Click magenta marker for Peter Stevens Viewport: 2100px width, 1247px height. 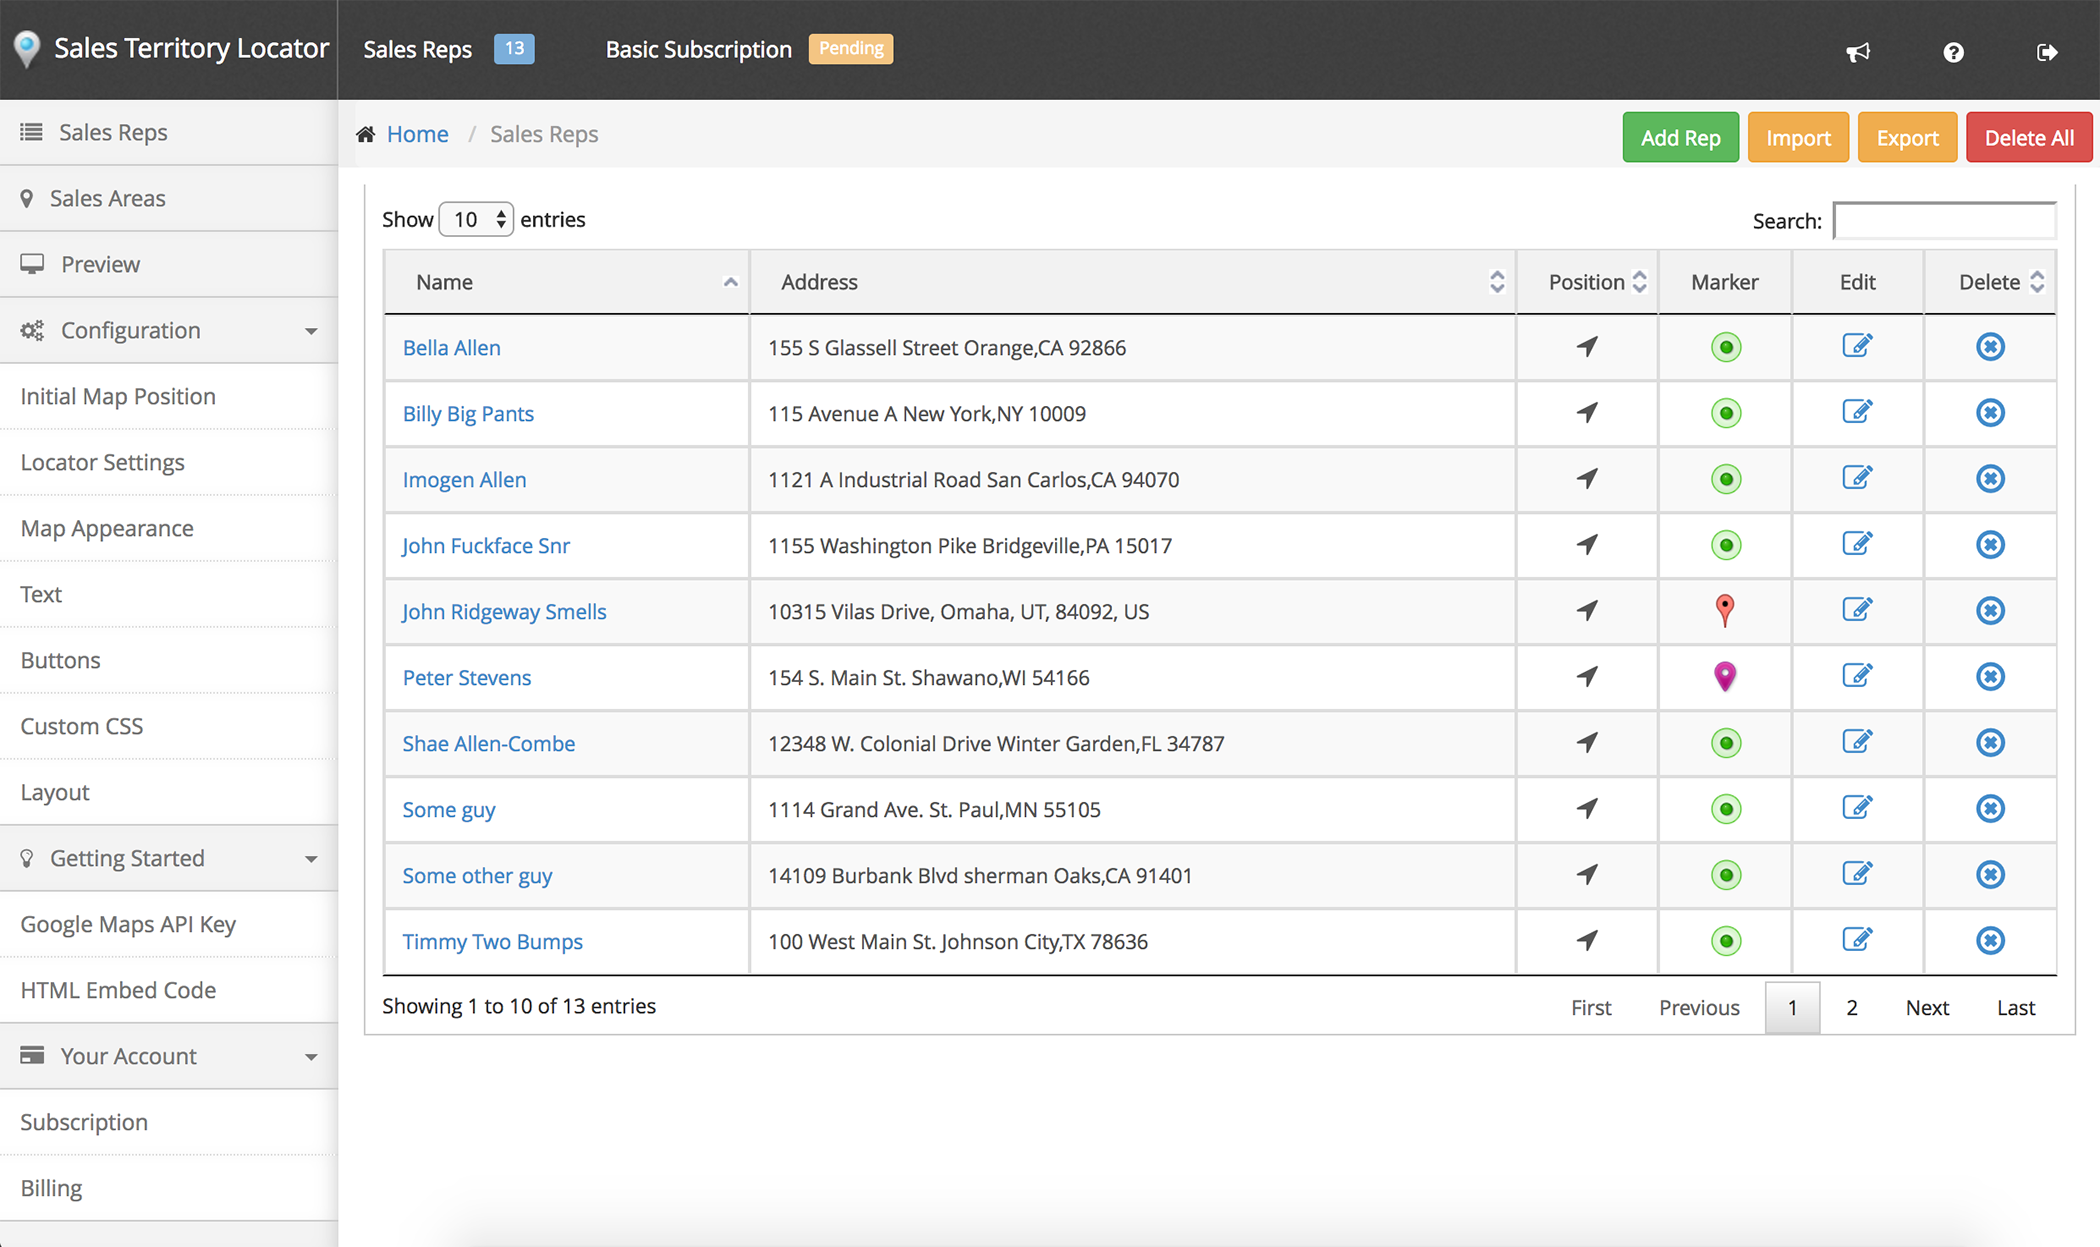click(x=1725, y=676)
